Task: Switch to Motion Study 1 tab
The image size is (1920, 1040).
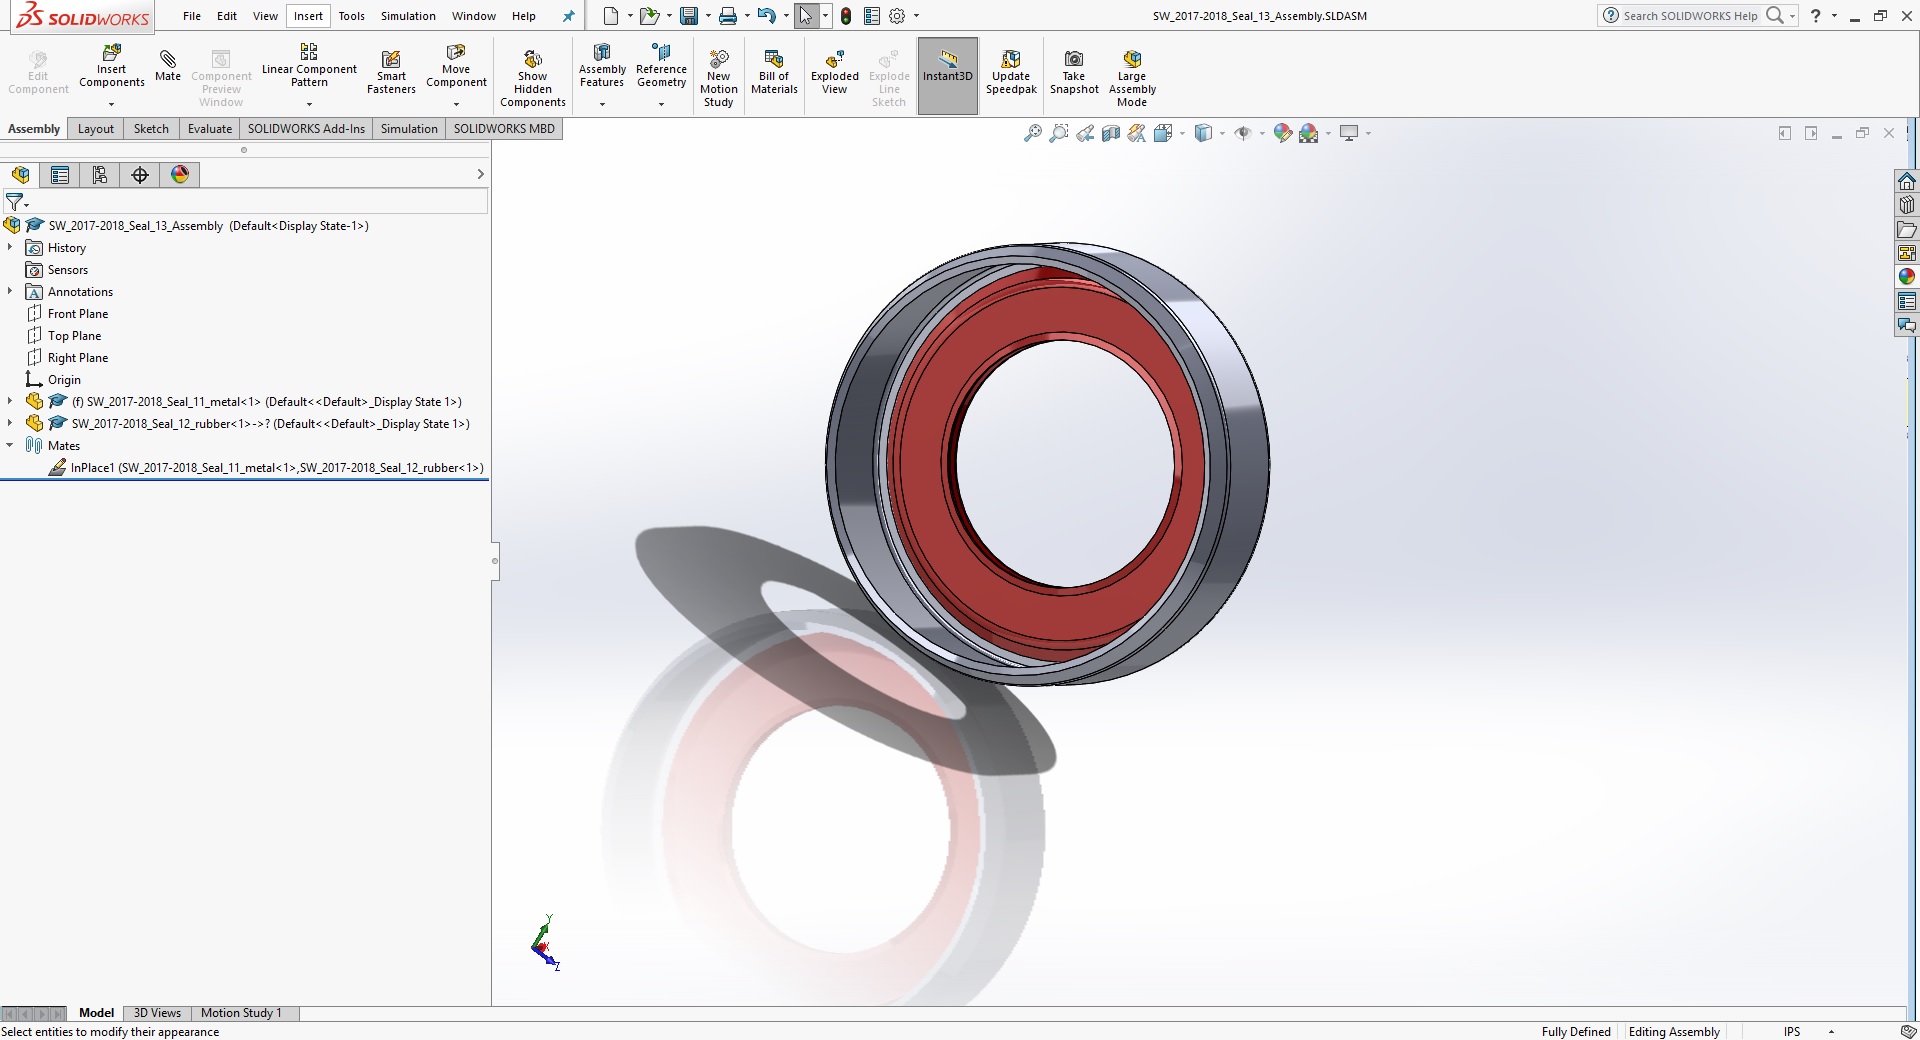Action: 241,1013
